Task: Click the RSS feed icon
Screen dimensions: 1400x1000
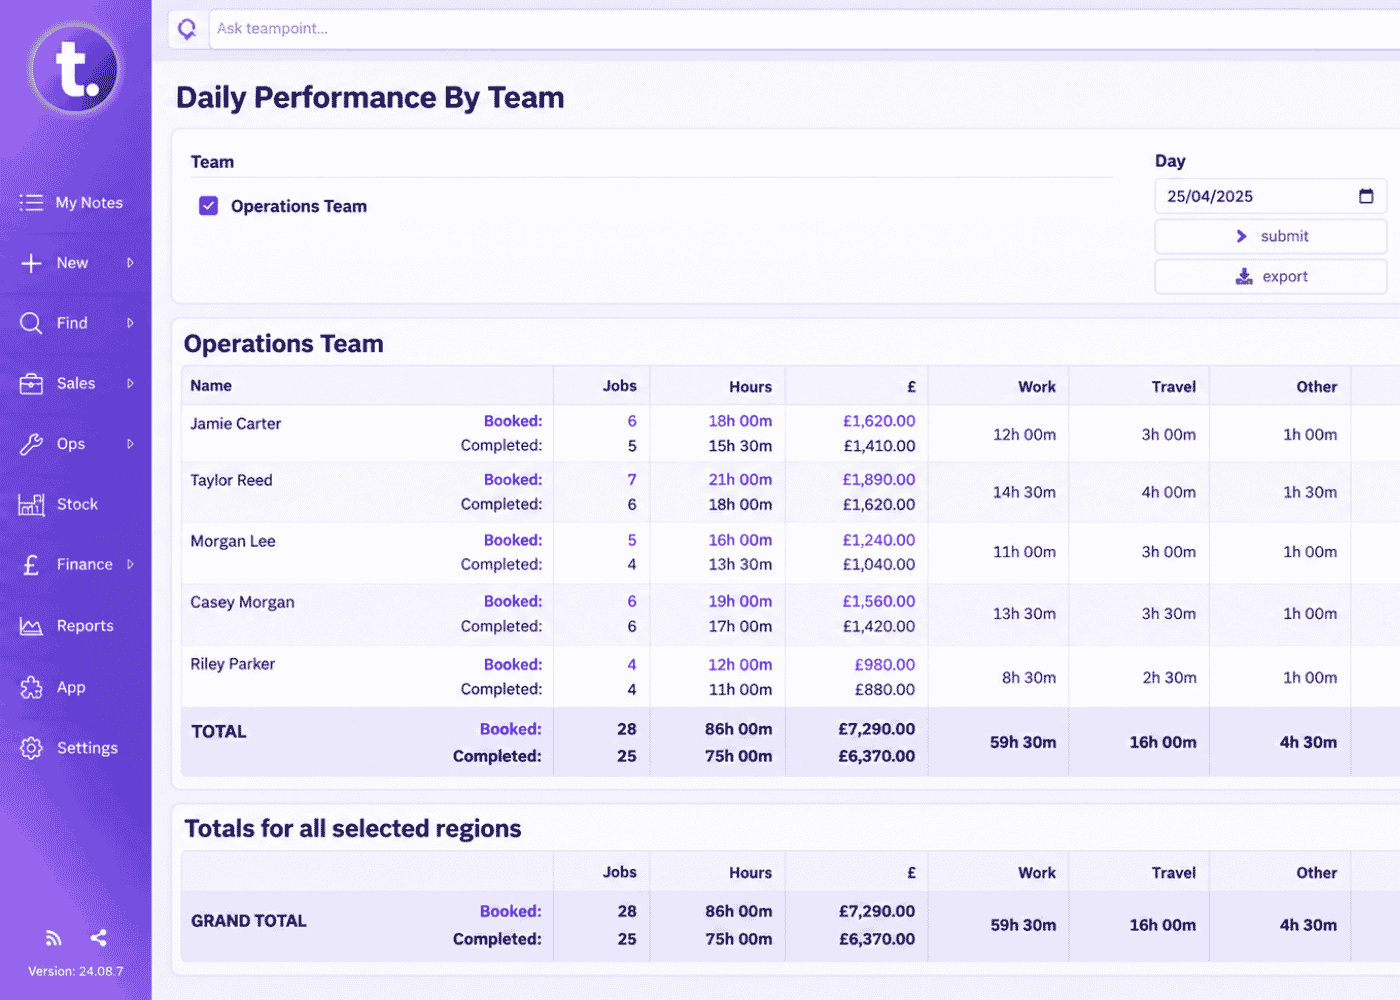Action: click(x=54, y=938)
